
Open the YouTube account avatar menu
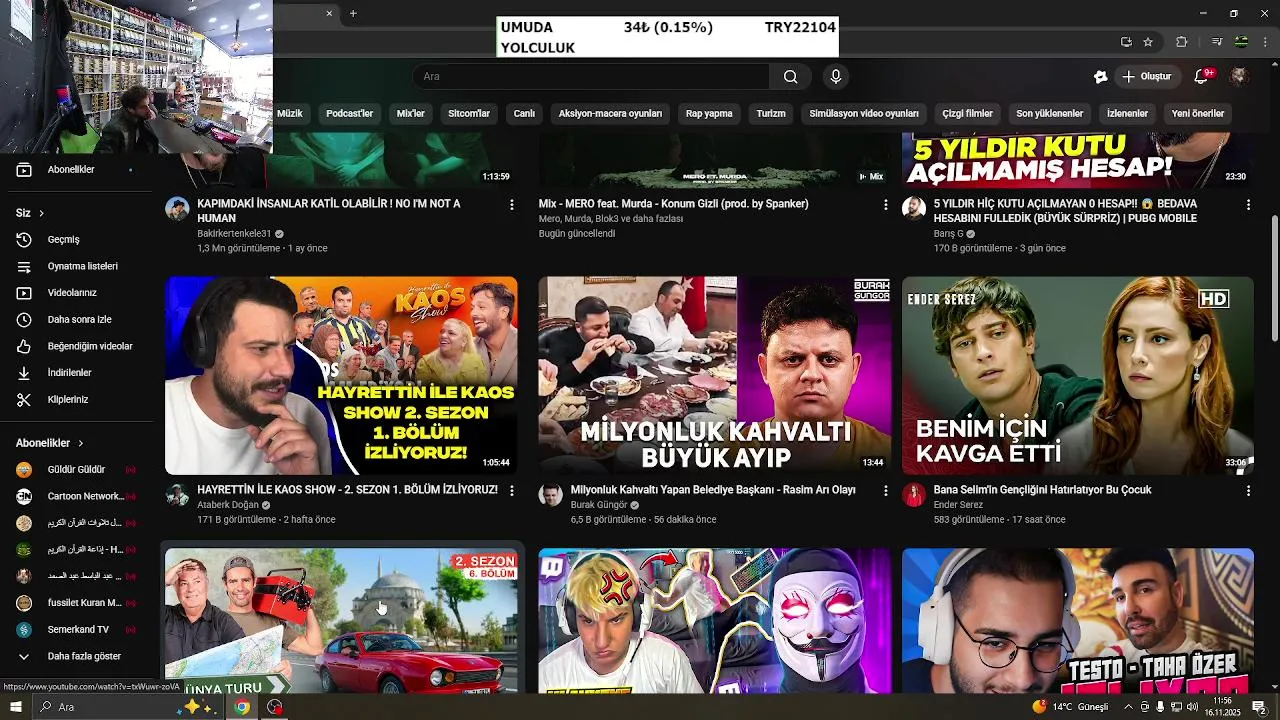click(1239, 77)
